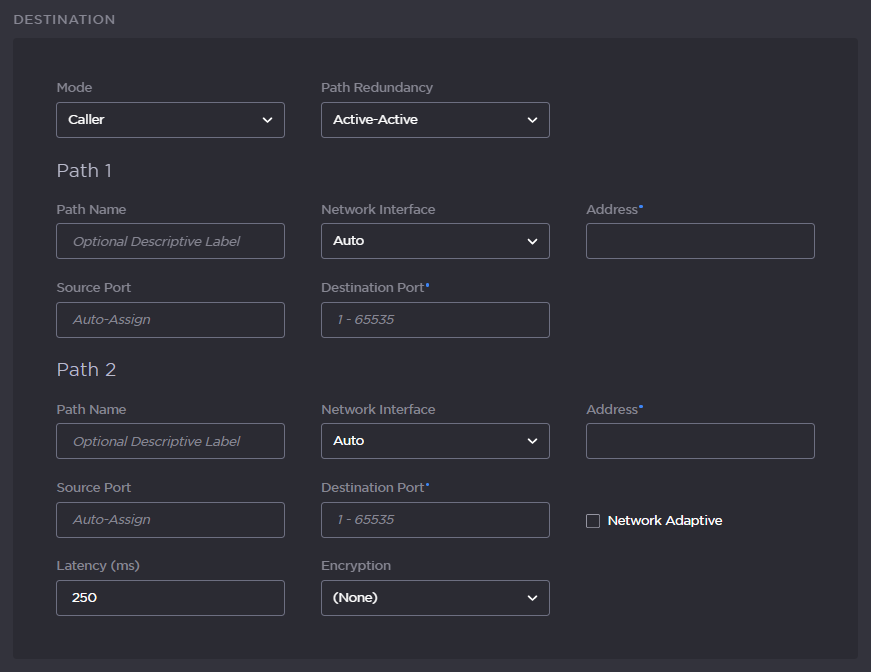Click the Path Redundancy chevron icon
Screen dimensions: 871x672
coord(533,119)
